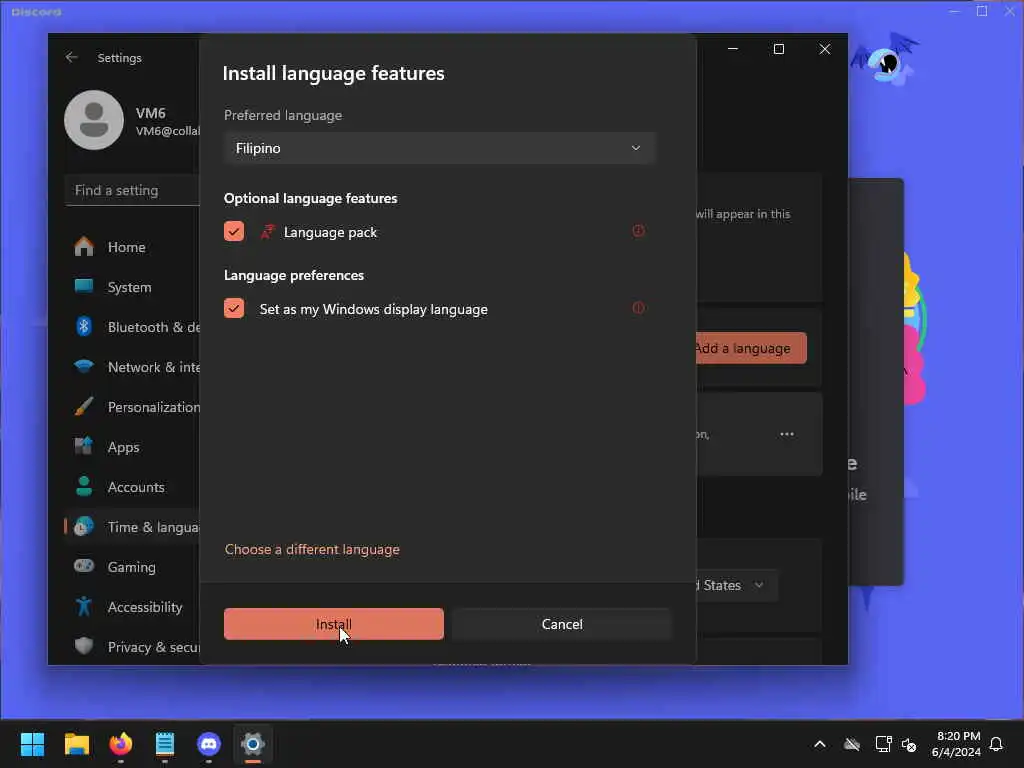The width and height of the screenshot is (1024, 768).
Task: Click the OneDrive cloud tray icon
Action: click(852, 744)
